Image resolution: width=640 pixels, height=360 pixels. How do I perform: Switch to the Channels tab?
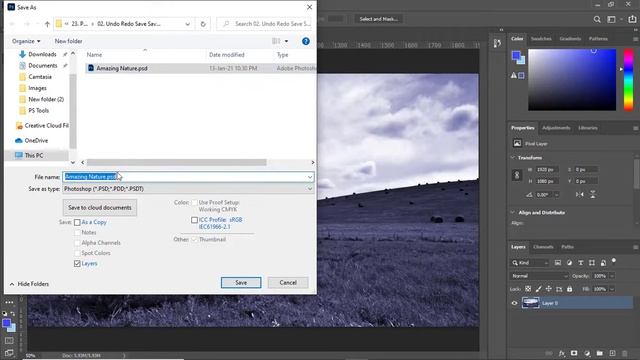543,247
